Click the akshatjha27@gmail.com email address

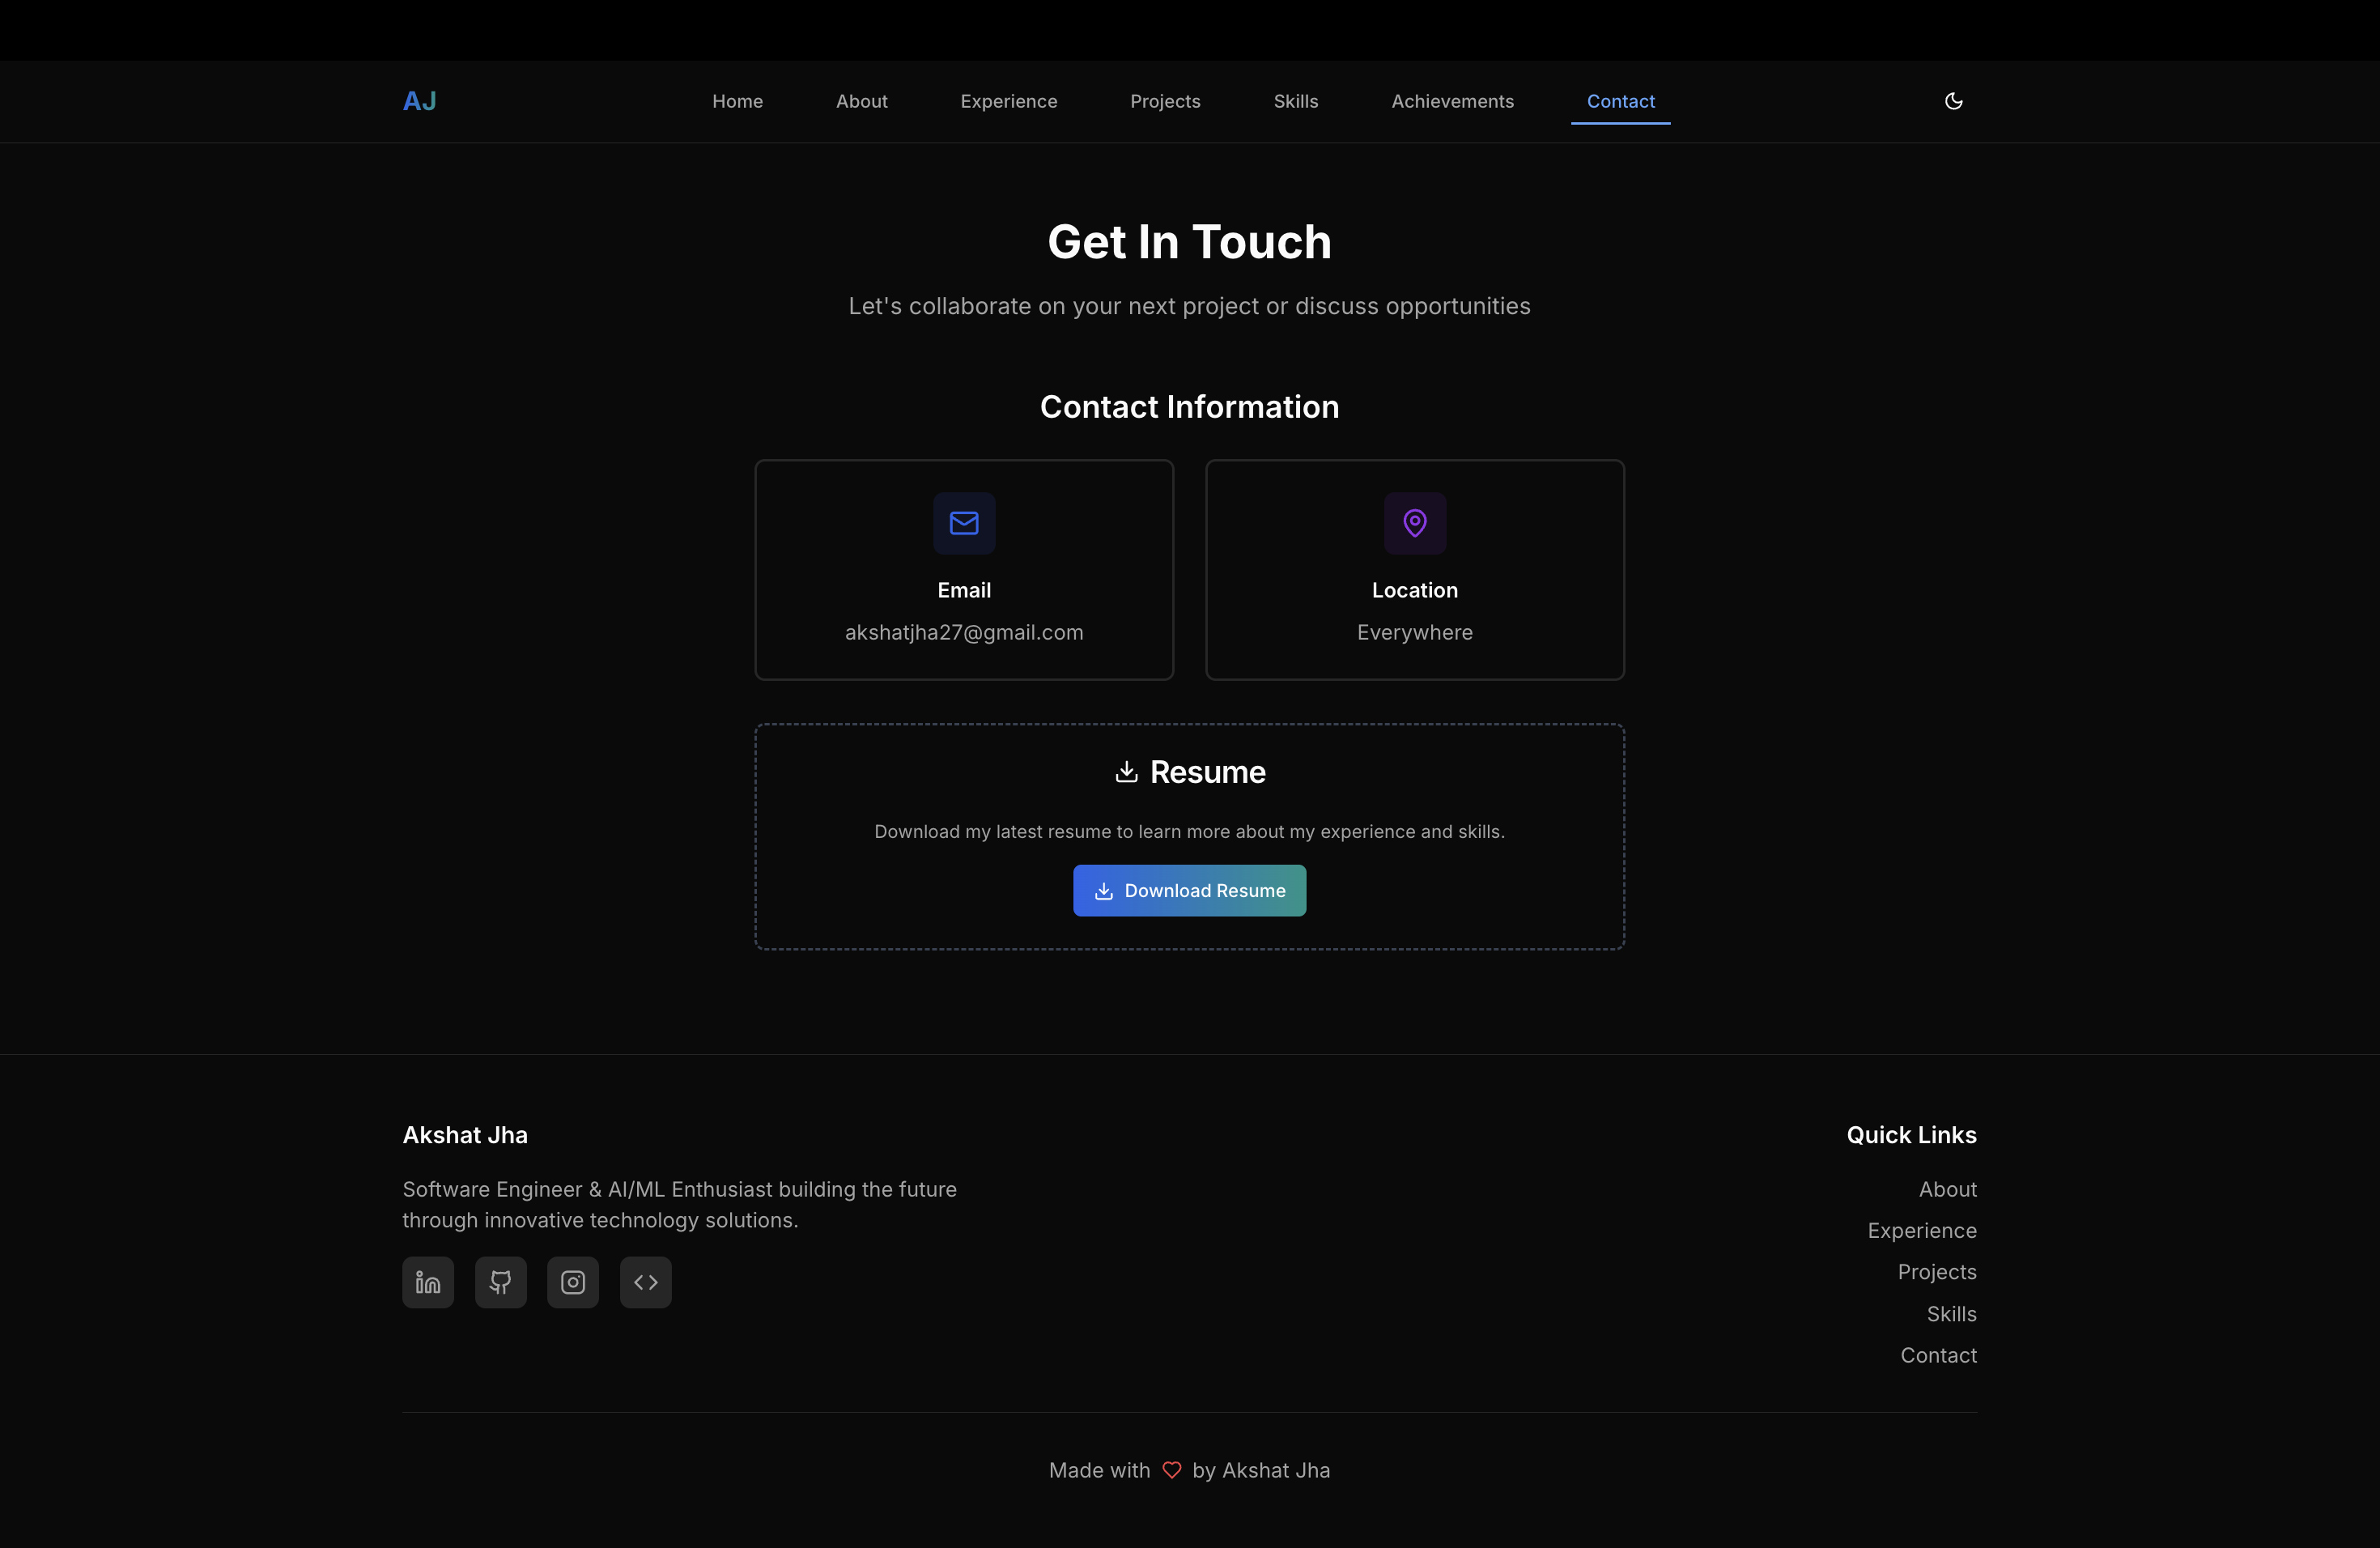(964, 632)
